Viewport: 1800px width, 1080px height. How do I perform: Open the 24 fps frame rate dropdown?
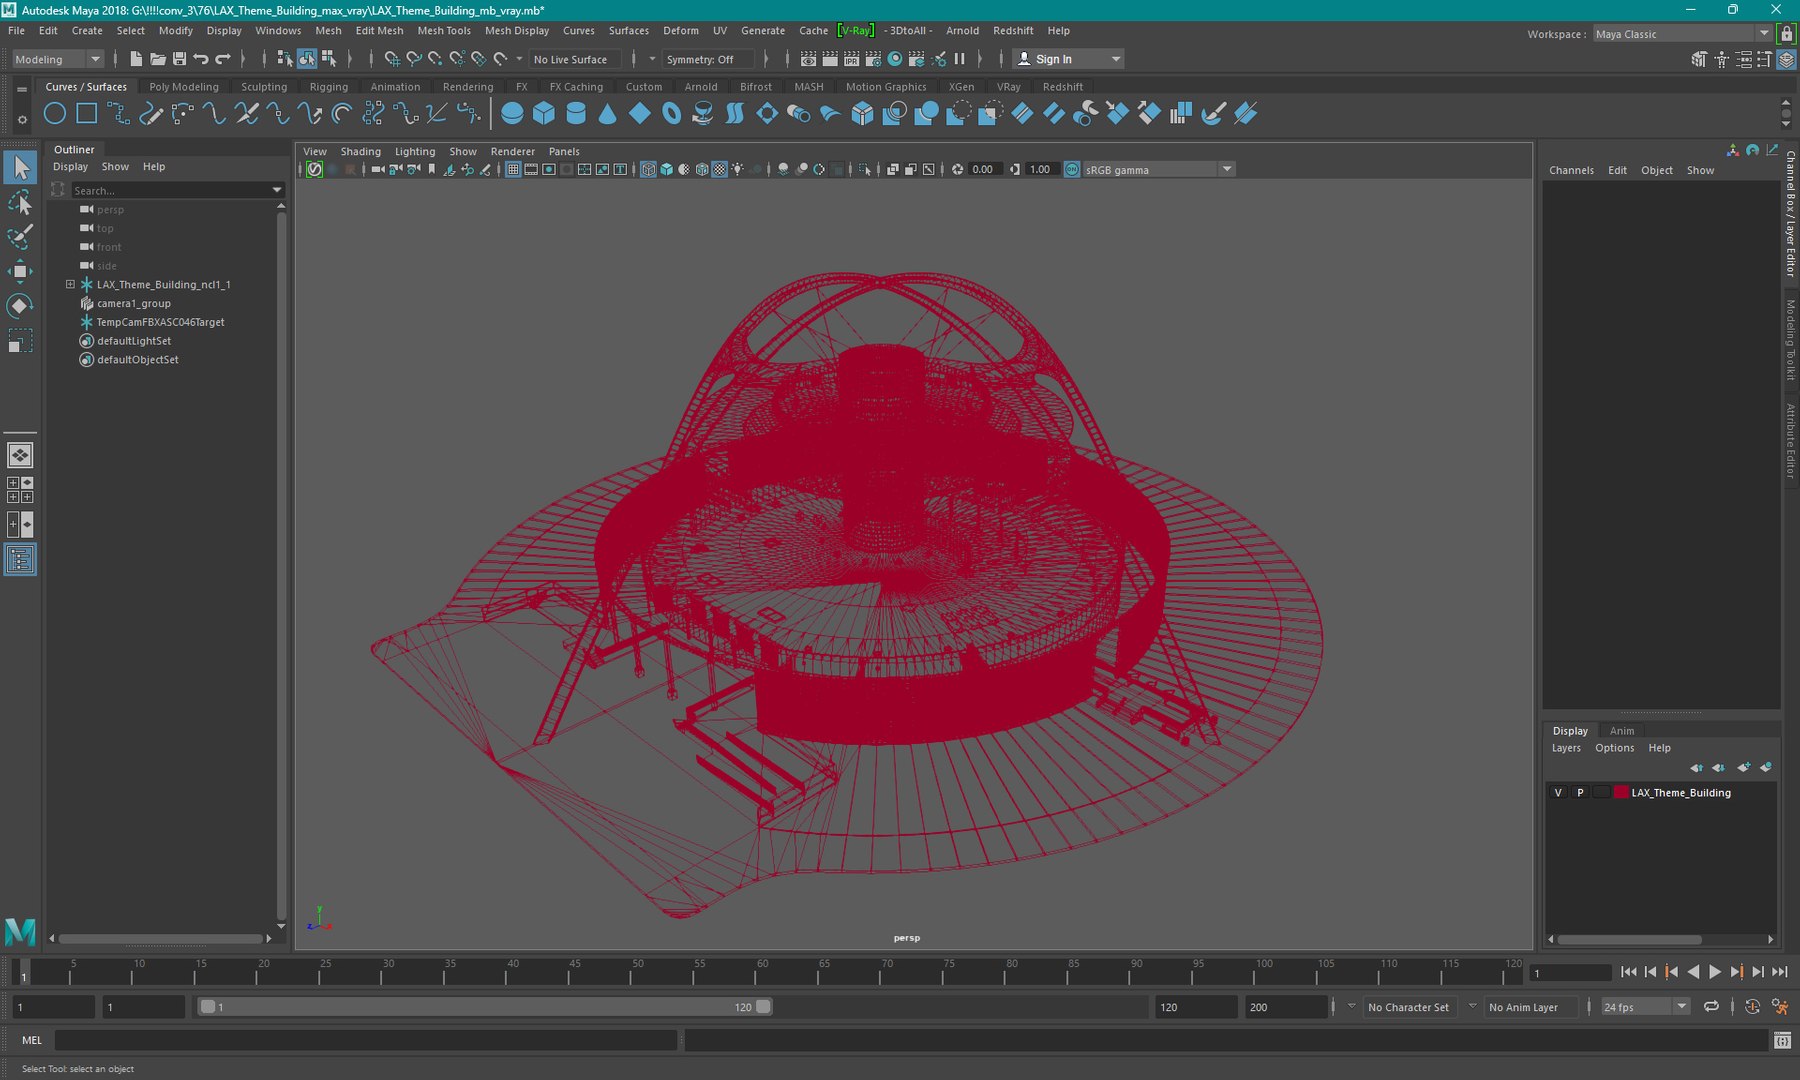tap(1645, 1007)
